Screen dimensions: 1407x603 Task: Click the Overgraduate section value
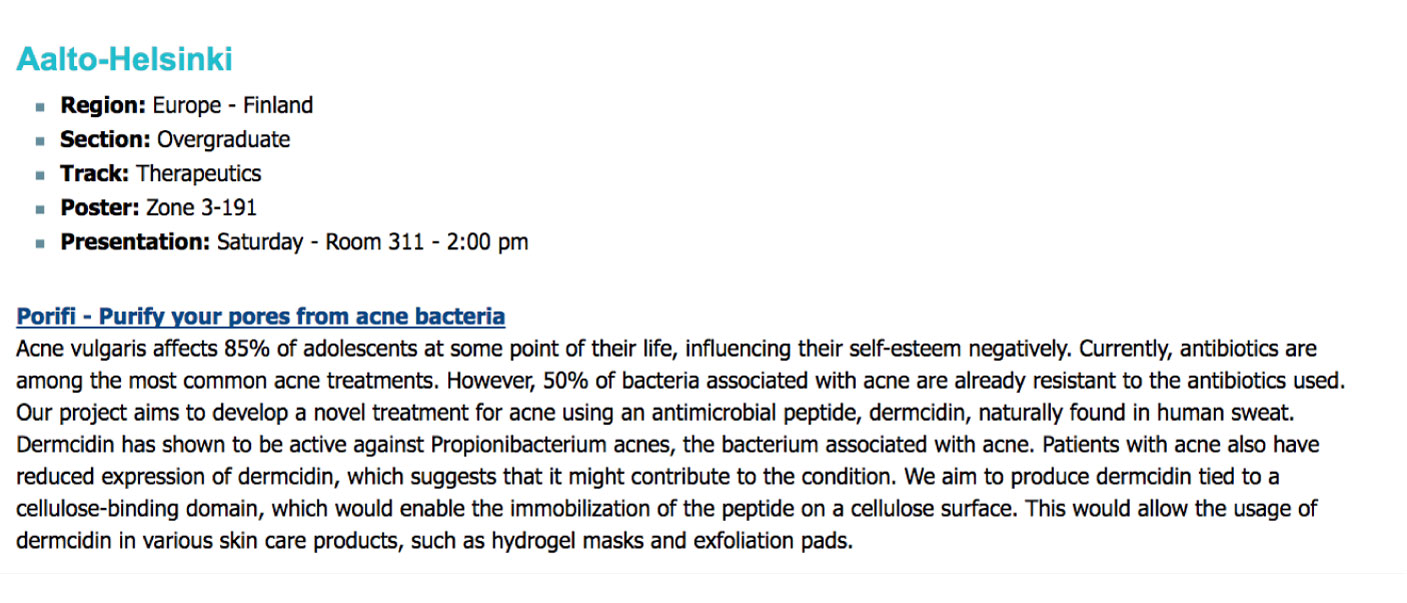pos(224,139)
